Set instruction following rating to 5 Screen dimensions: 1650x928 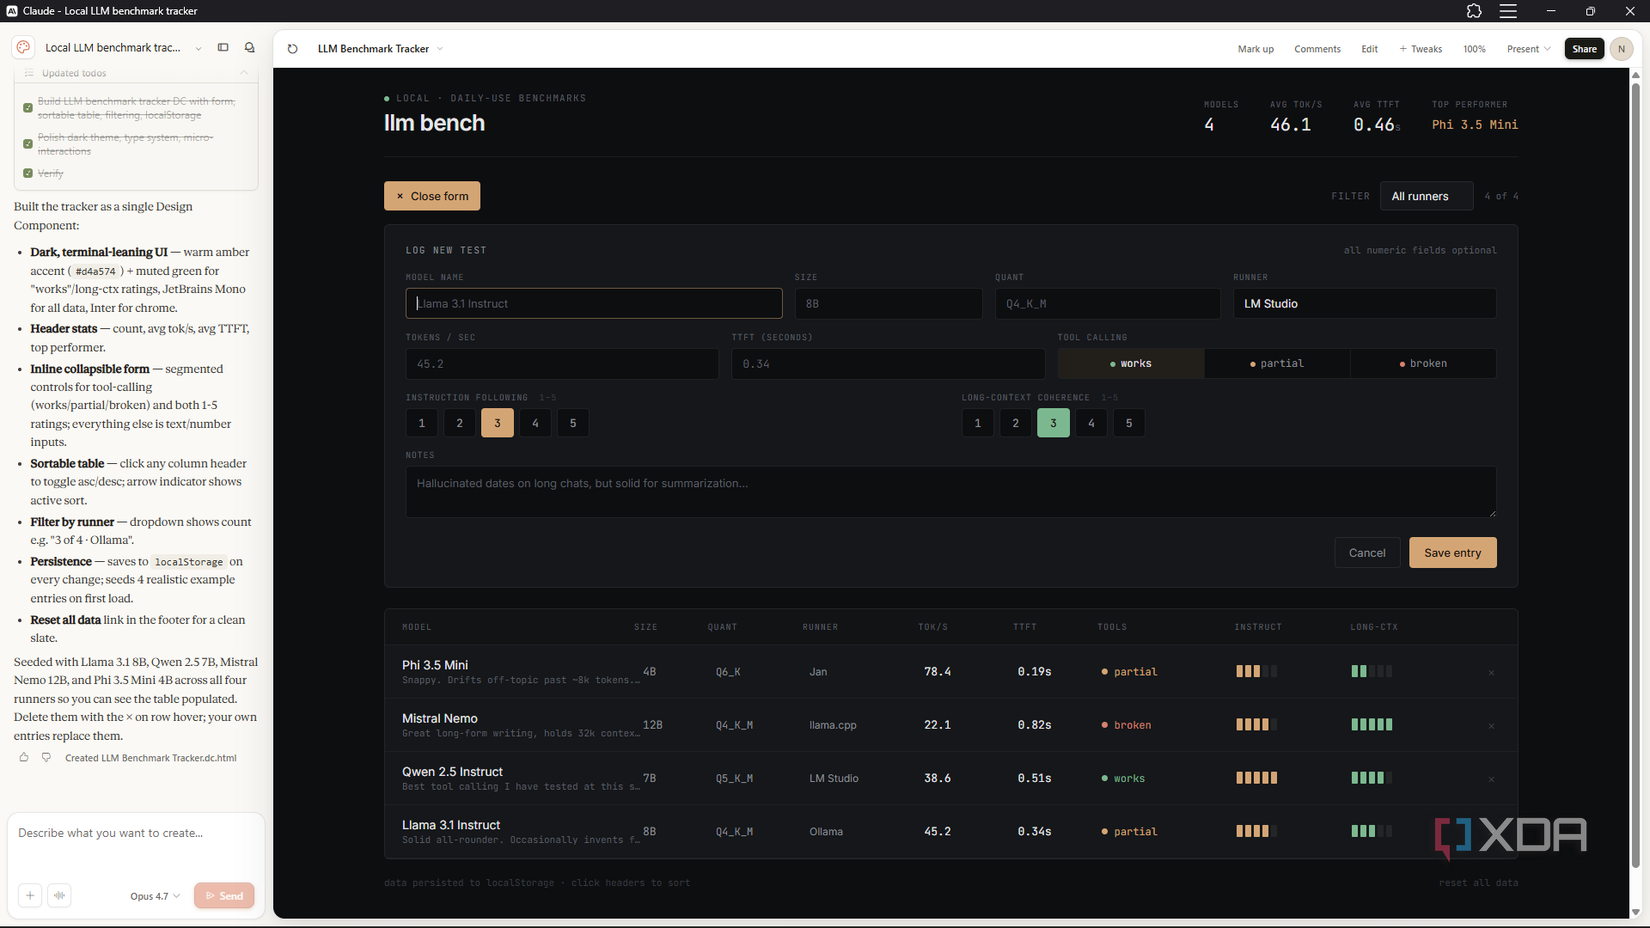(x=573, y=423)
